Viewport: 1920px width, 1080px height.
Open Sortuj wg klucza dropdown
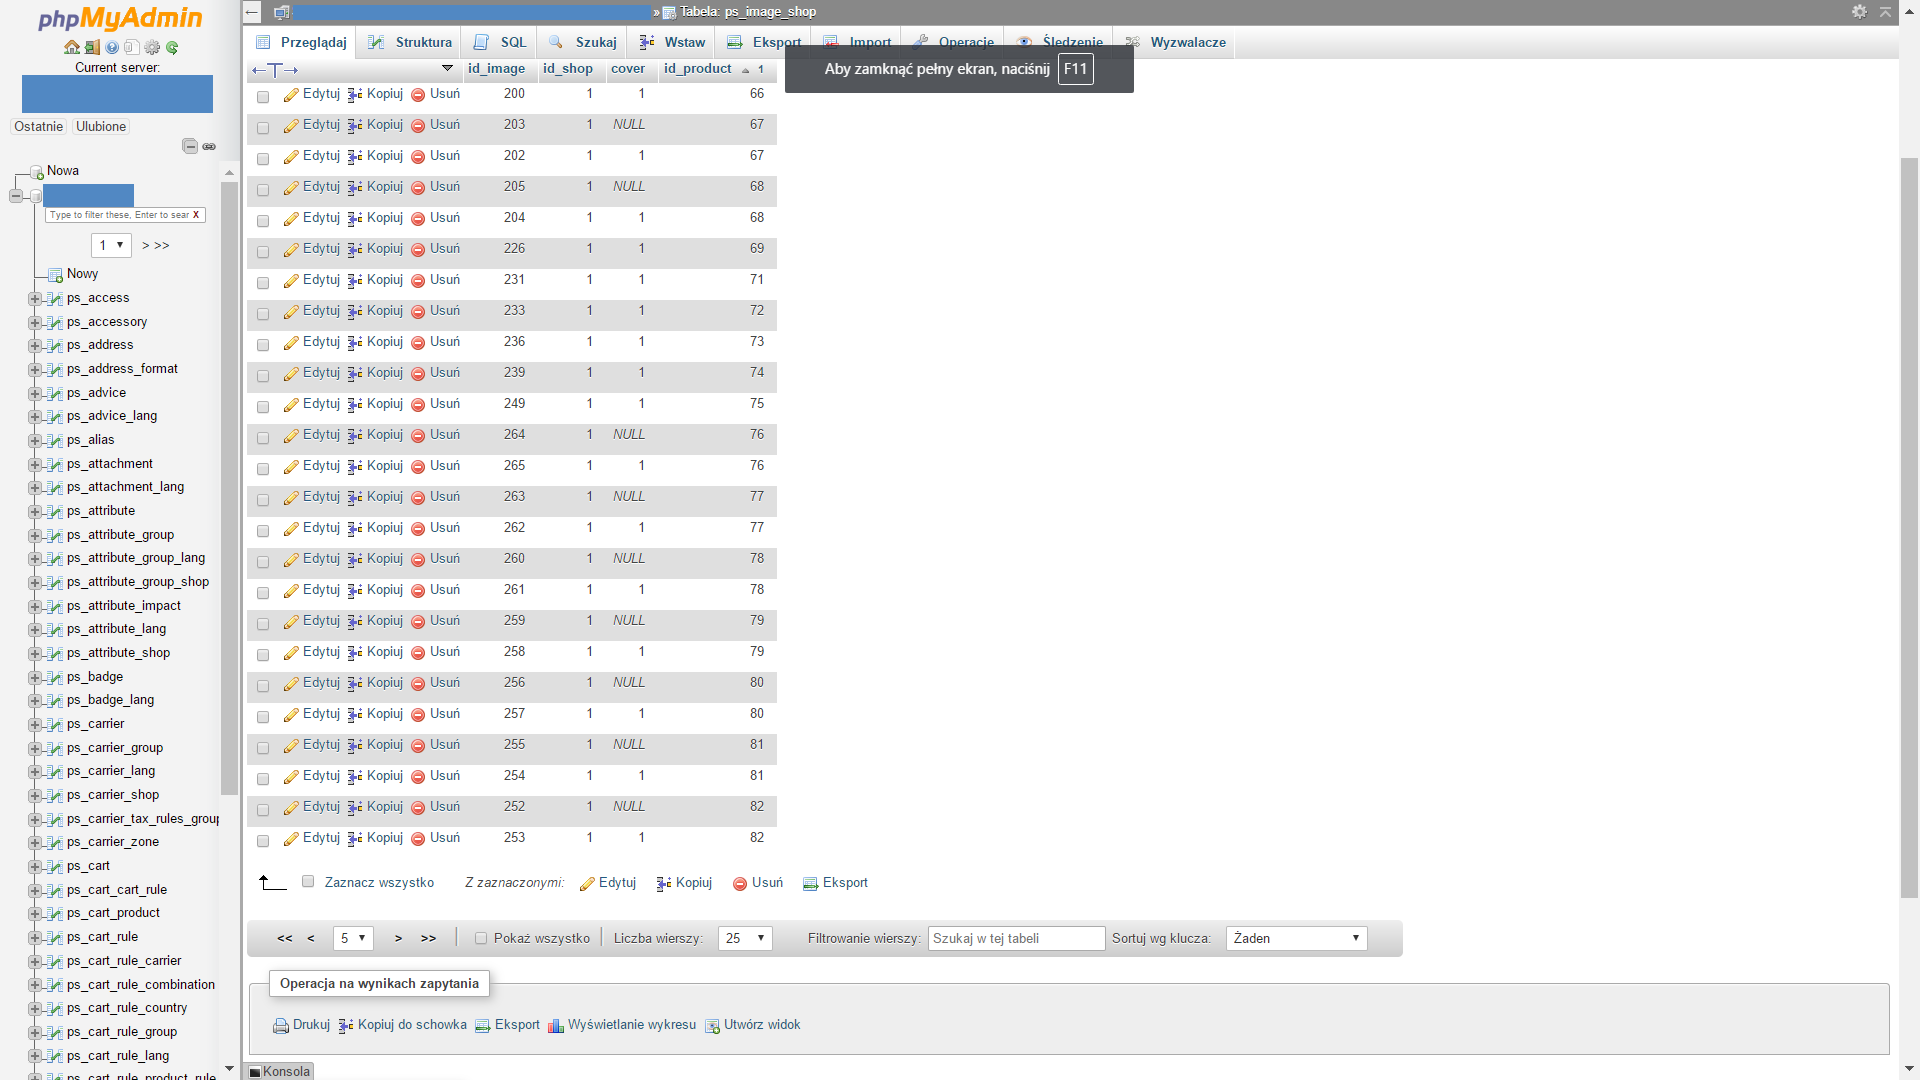1296,938
